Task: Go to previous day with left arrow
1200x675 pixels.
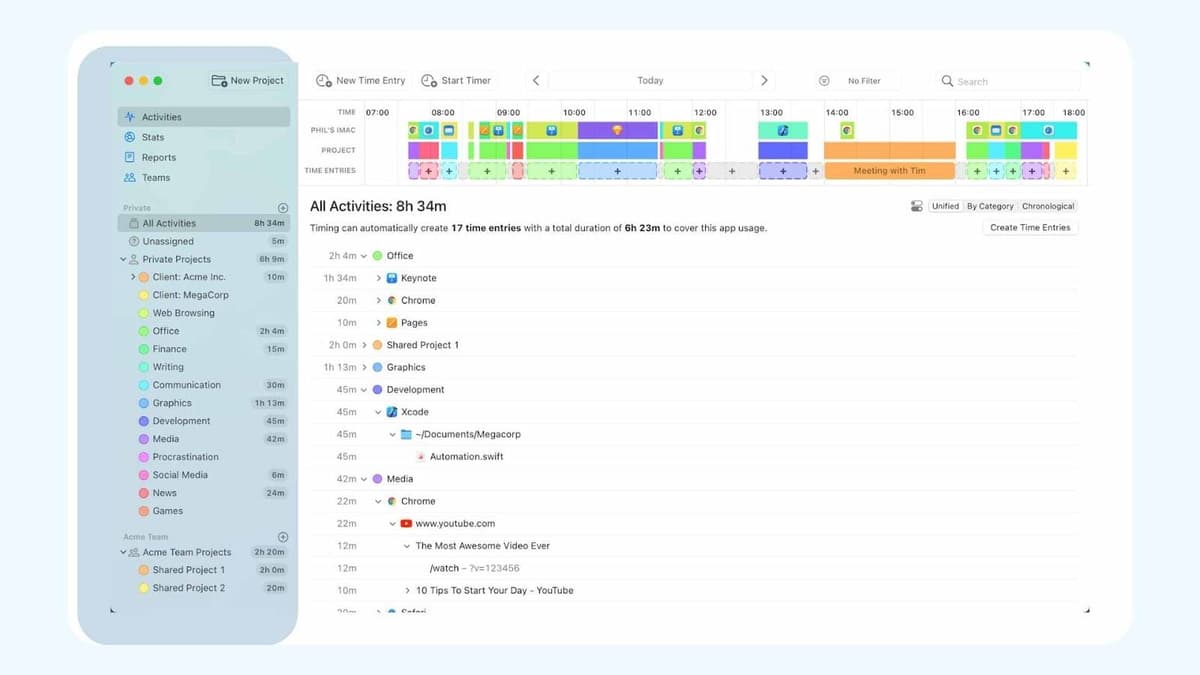Action: [x=536, y=81]
